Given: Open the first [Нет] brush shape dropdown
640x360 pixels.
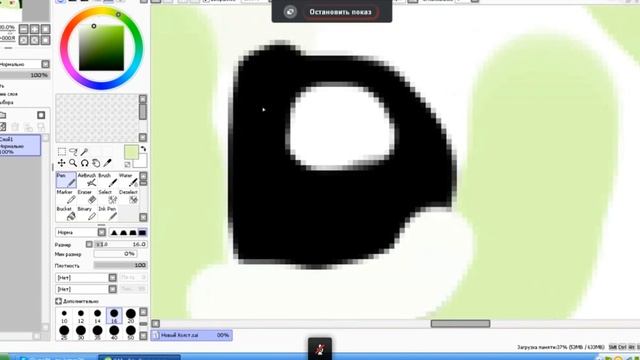Looking at the screenshot, I should click(x=86, y=278).
